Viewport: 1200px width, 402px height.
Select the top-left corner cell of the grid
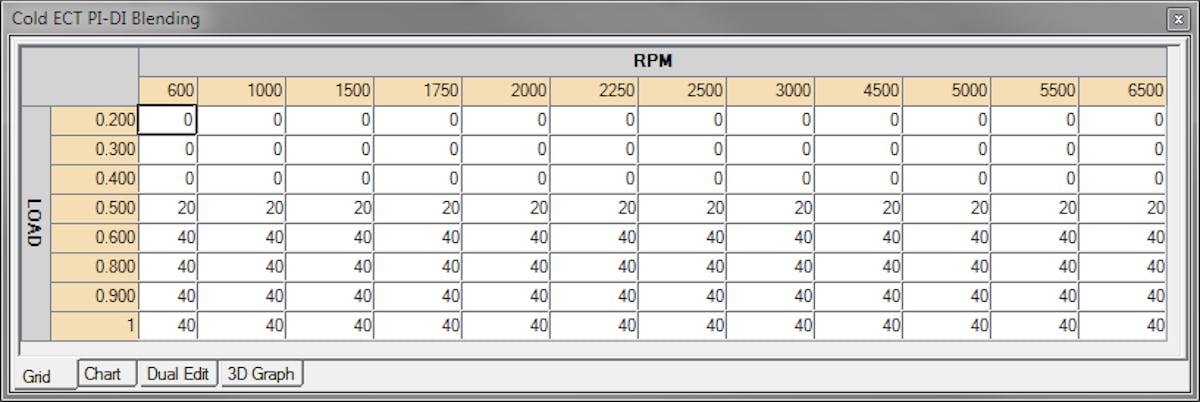(79, 75)
